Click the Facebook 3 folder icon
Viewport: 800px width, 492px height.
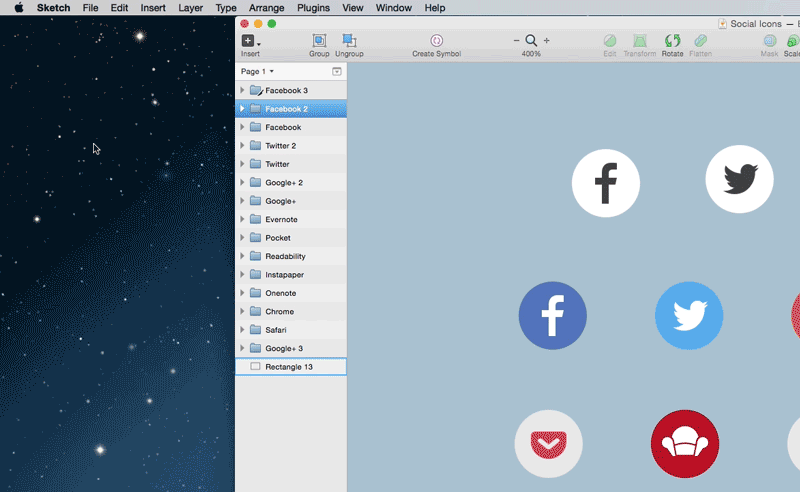click(x=256, y=90)
